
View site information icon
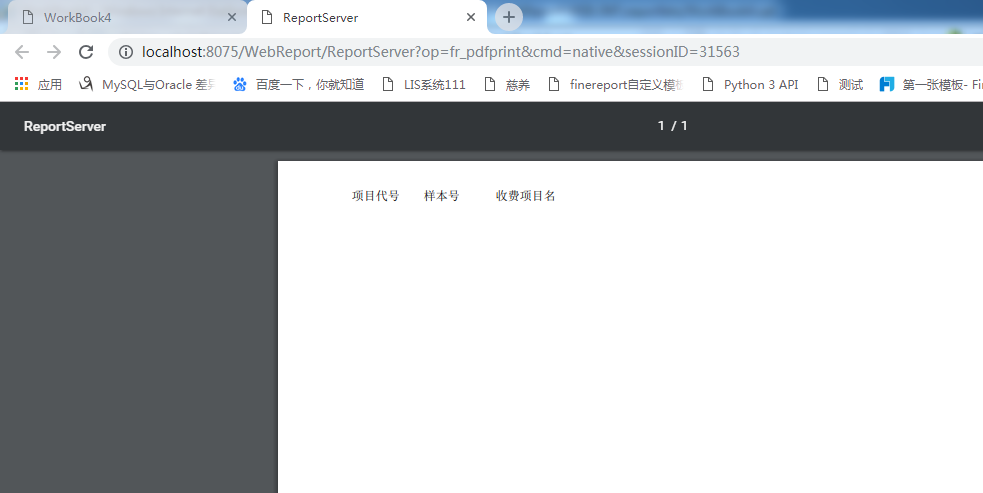[126, 52]
